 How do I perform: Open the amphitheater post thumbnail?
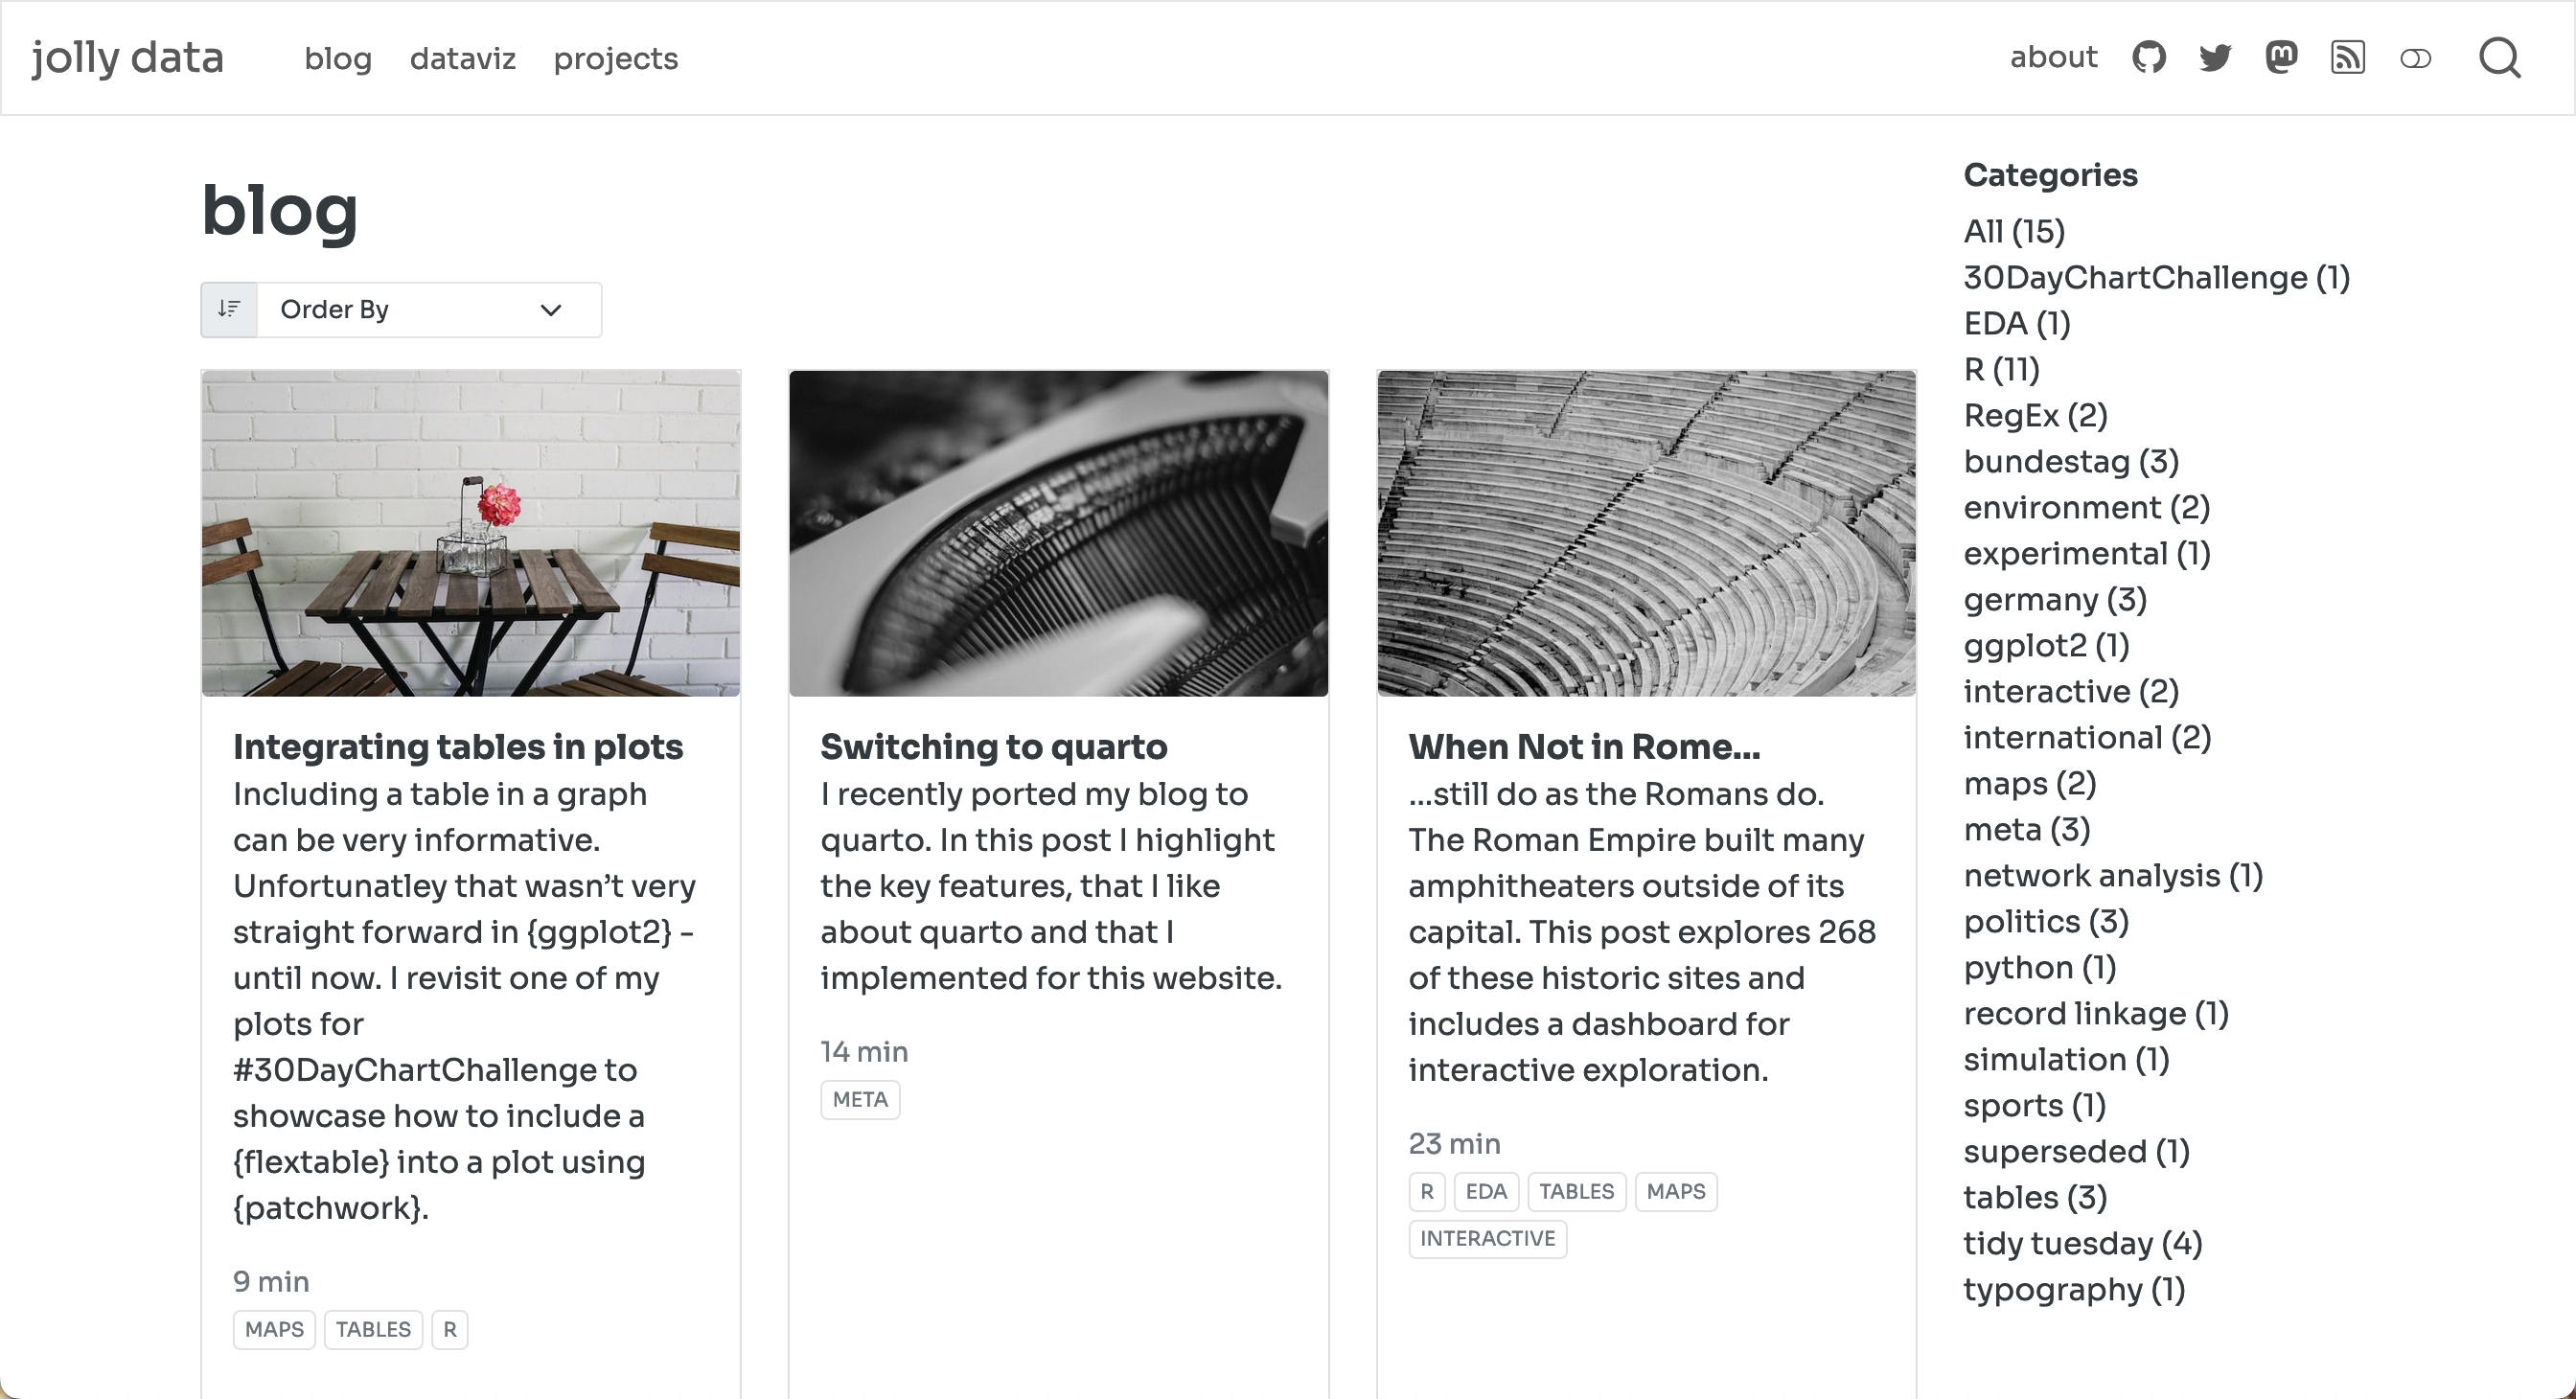pos(1646,533)
